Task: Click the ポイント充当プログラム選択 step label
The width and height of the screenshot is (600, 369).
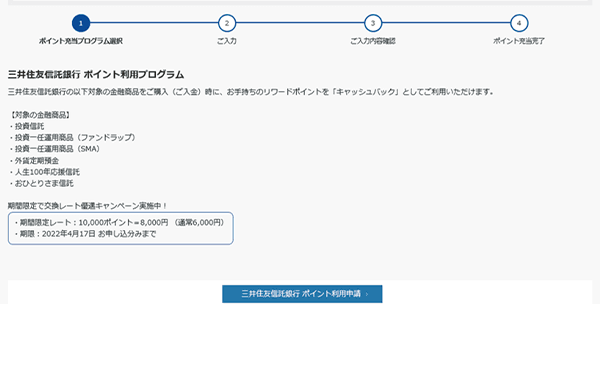Action: tap(81, 41)
